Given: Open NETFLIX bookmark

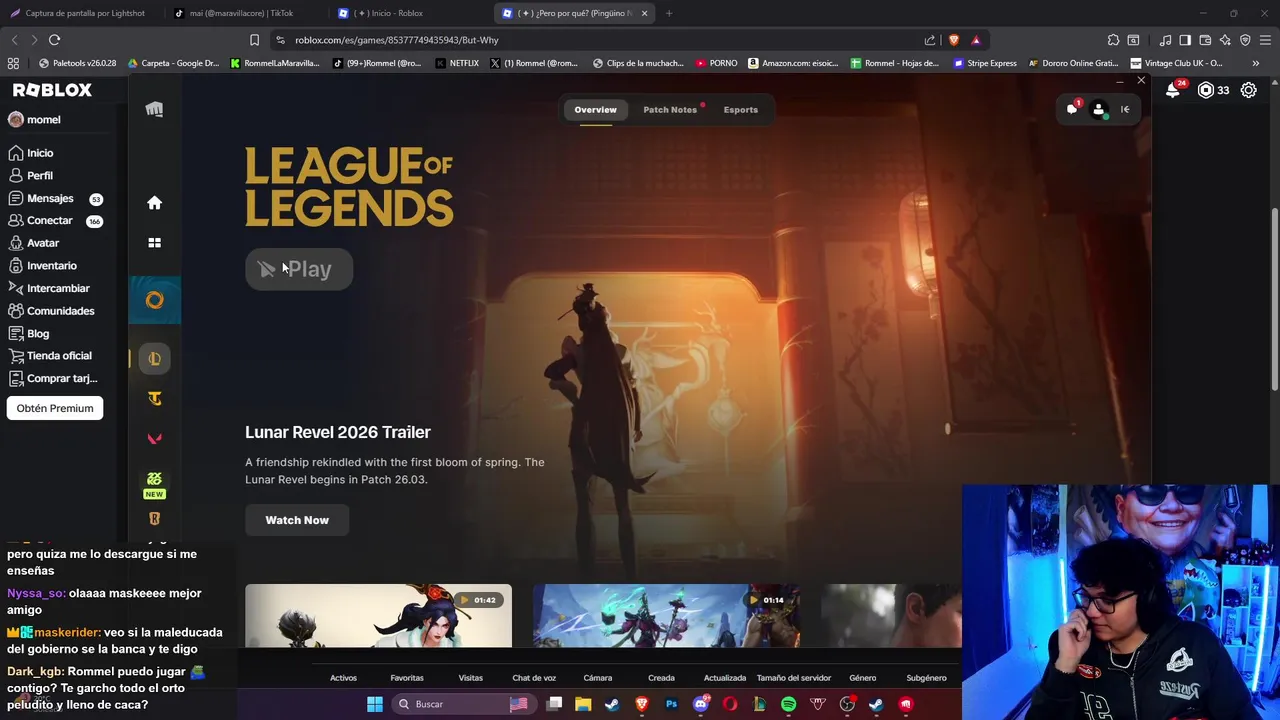Looking at the screenshot, I should [458, 63].
